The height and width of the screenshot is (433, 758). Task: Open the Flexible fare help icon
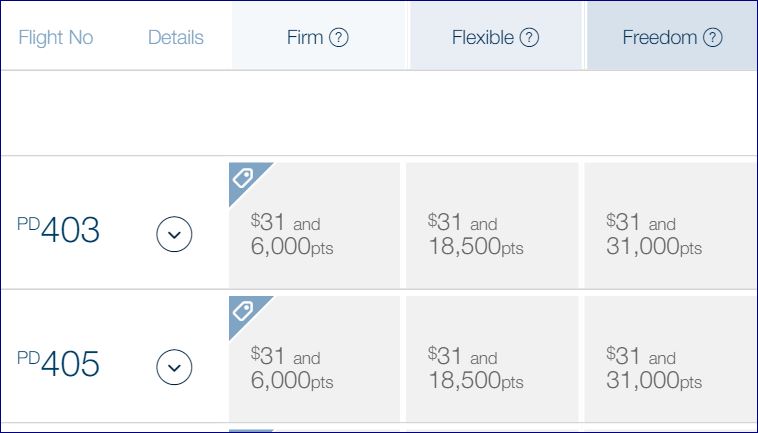(x=530, y=38)
